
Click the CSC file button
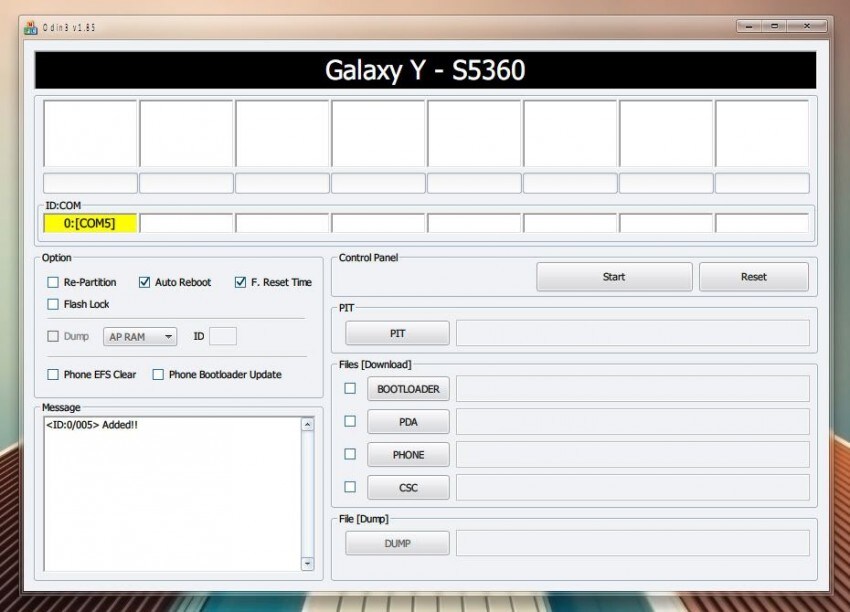coord(408,487)
